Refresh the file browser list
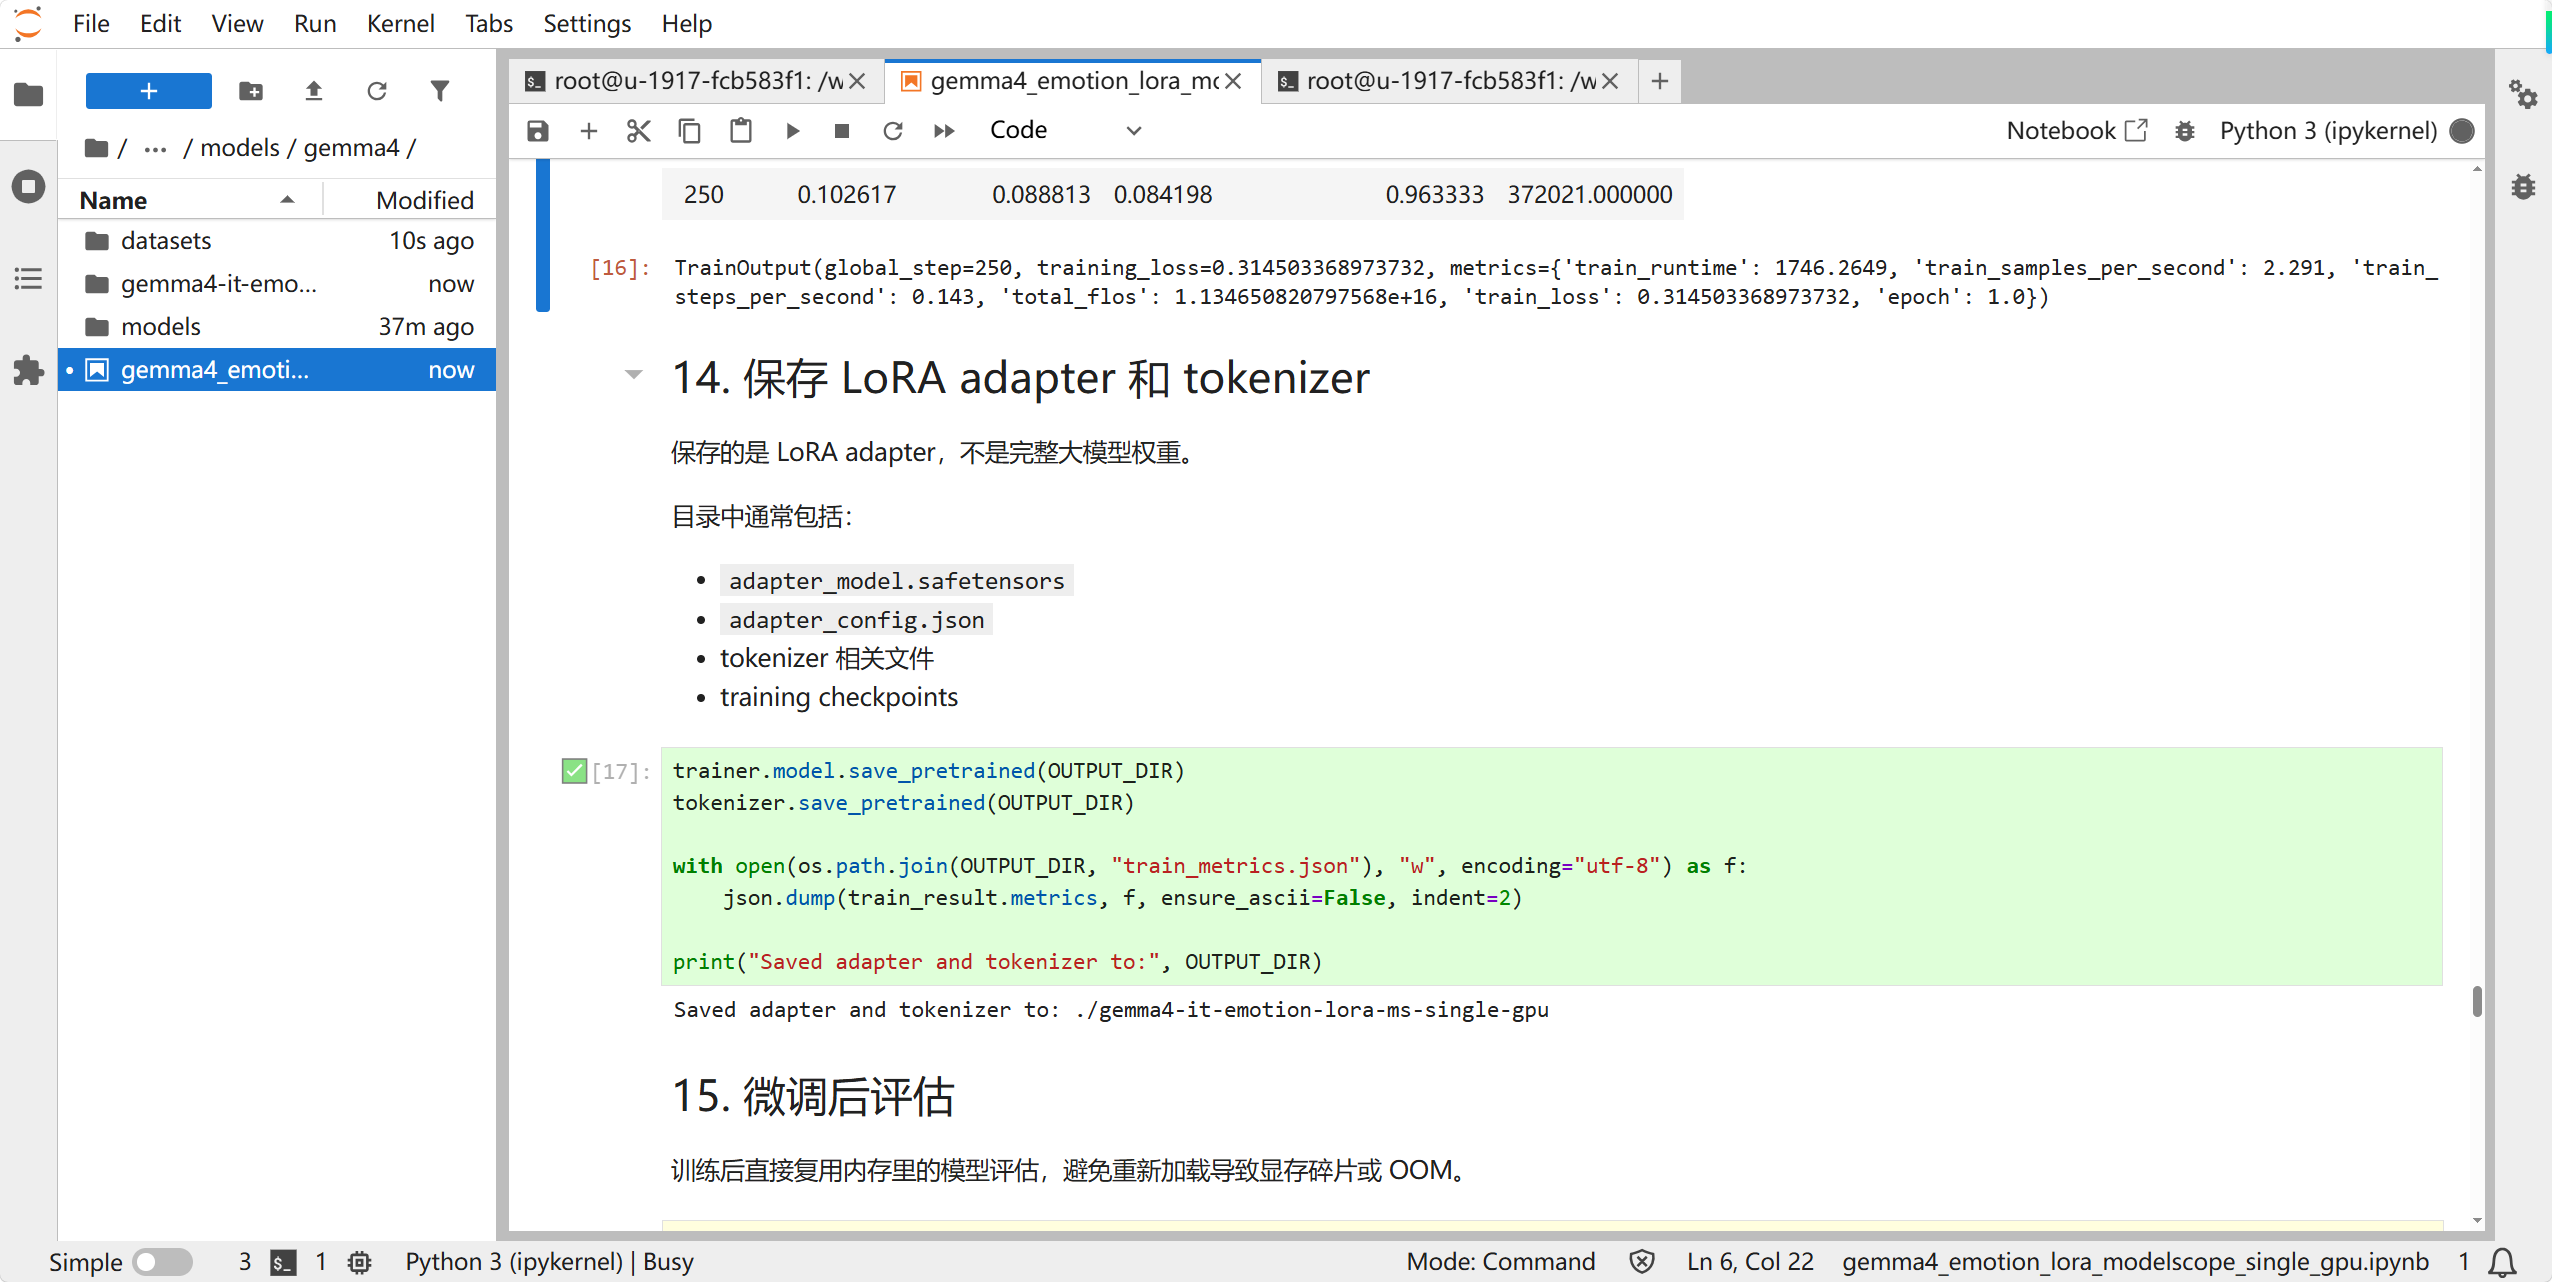The image size is (2552, 1282). (377, 91)
